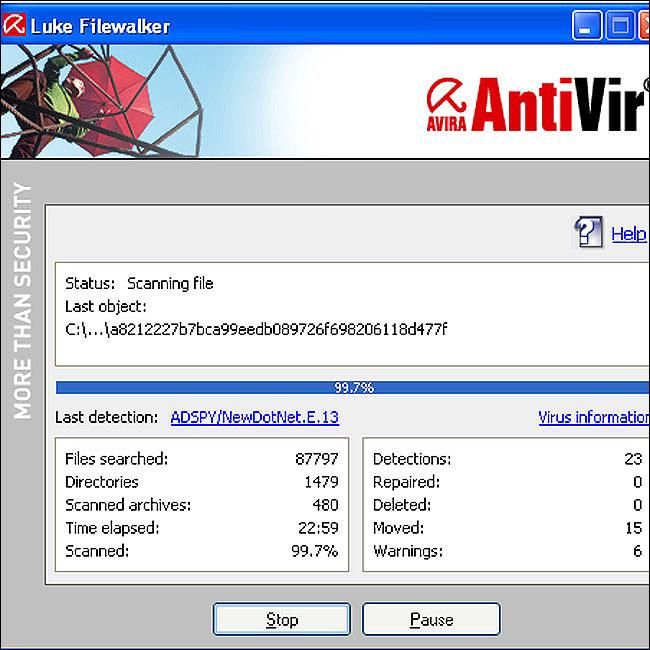650x650 pixels.
Task: Click the Scanned value 99.7%
Action: [x=315, y=551]
